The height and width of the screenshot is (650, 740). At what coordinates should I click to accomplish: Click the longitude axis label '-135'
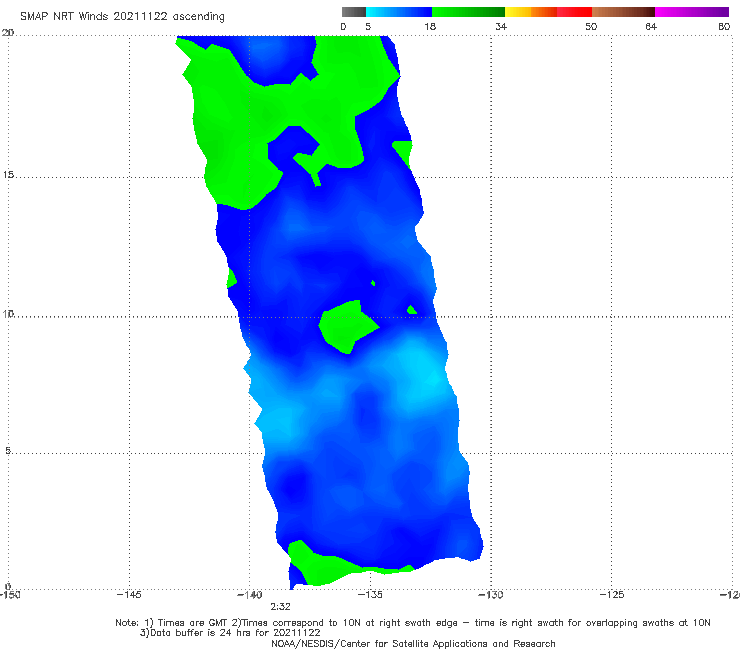click(370, 595)
